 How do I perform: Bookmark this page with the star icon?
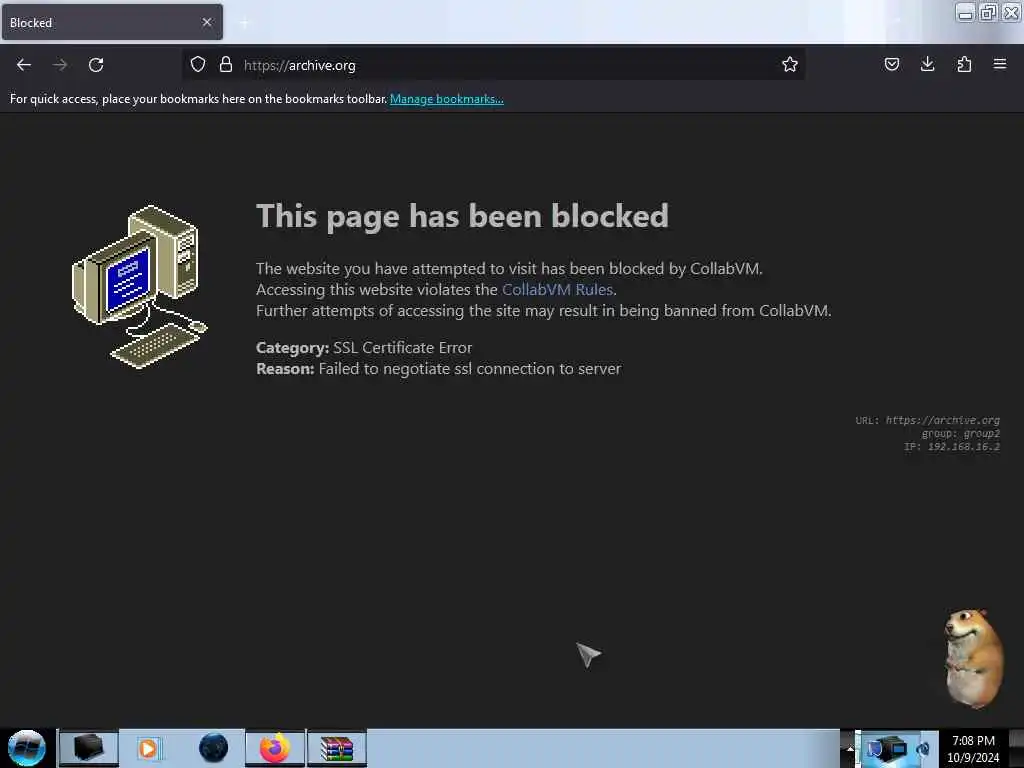pyautogui.click(x=790, y=64)
